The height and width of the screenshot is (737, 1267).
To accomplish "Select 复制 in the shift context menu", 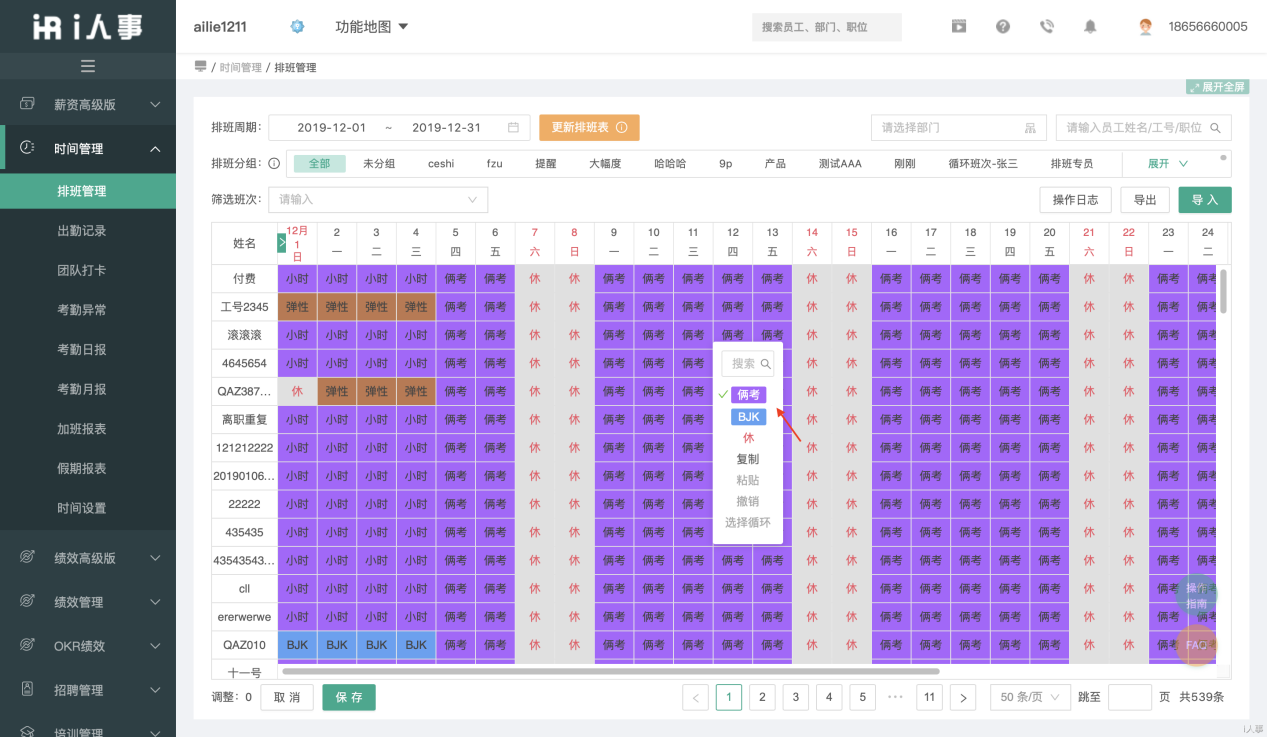I will click(x=748, y=459).
